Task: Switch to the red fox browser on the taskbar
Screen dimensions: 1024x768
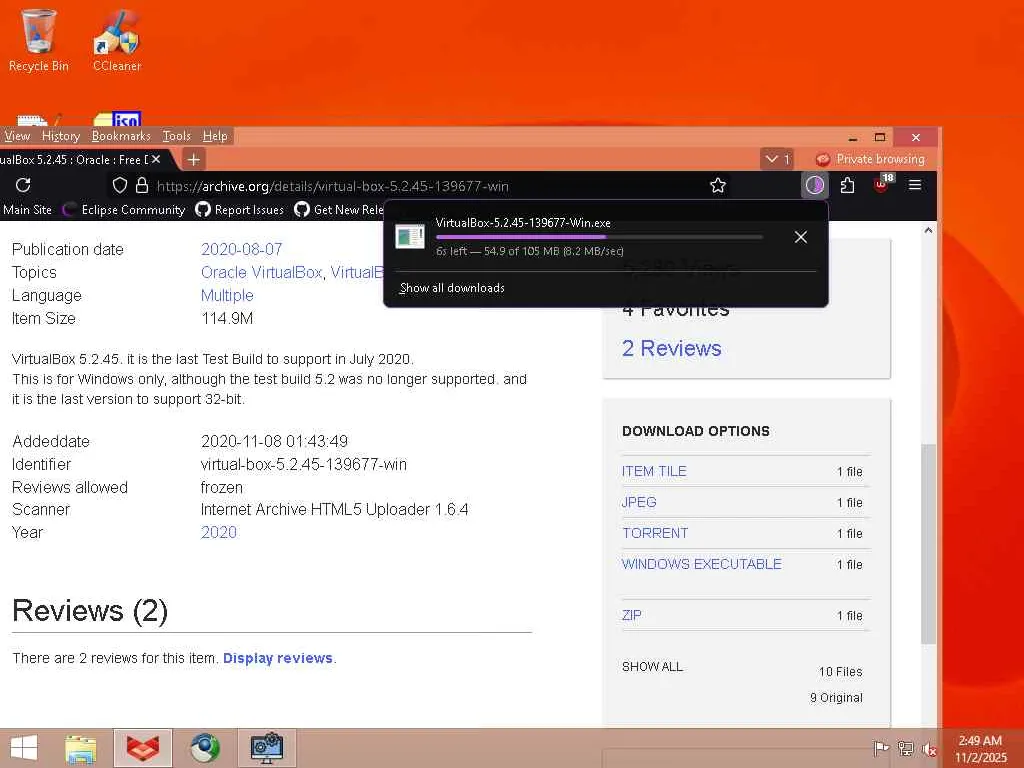Action: 142,748
